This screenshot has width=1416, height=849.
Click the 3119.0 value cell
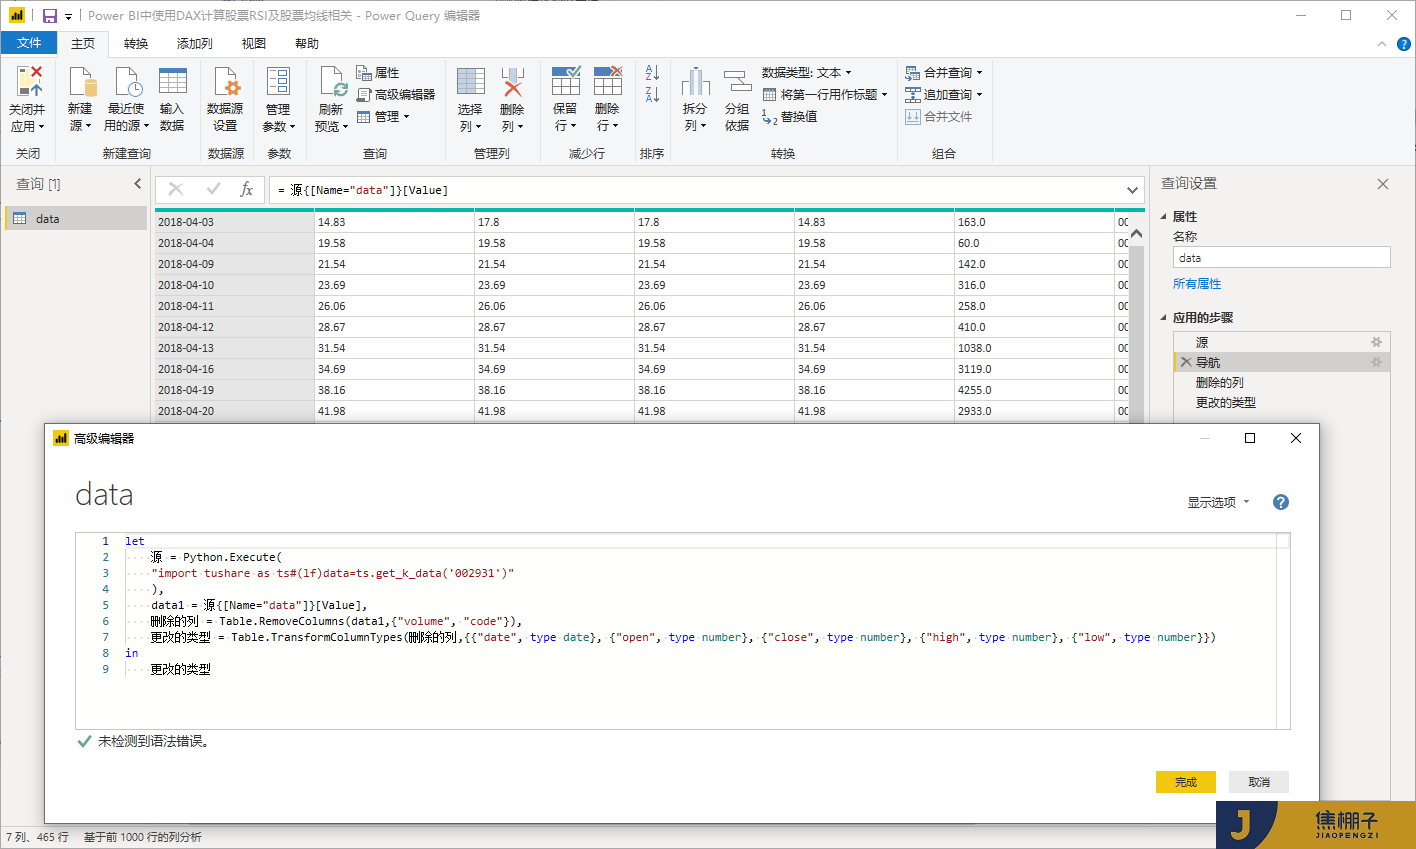pyautogui.click(x=1034, y=369)
